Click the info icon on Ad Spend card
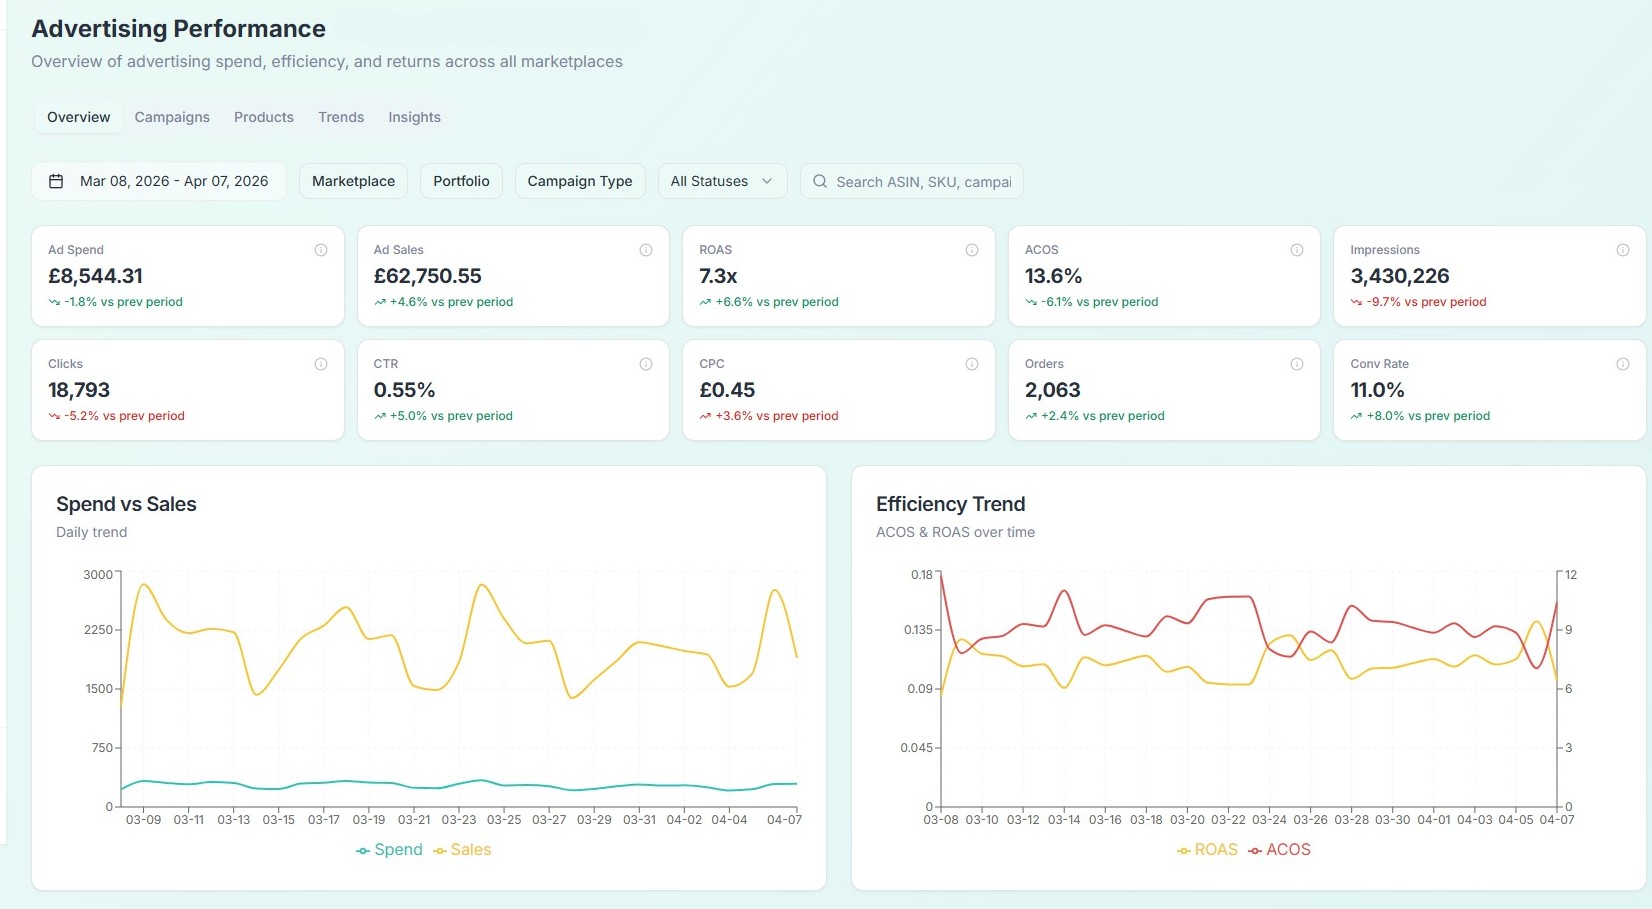This screenshot has width=1652, height=909. 321,250
